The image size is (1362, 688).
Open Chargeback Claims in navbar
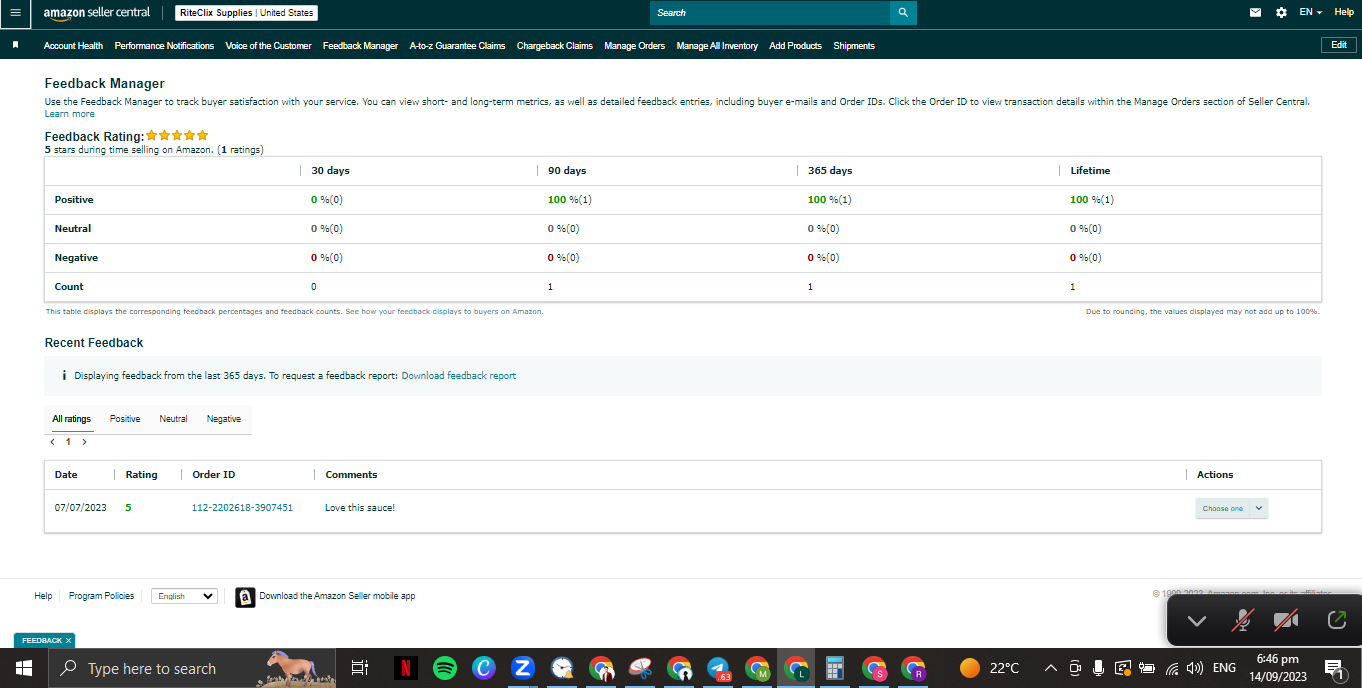click(x=555, y=46)
